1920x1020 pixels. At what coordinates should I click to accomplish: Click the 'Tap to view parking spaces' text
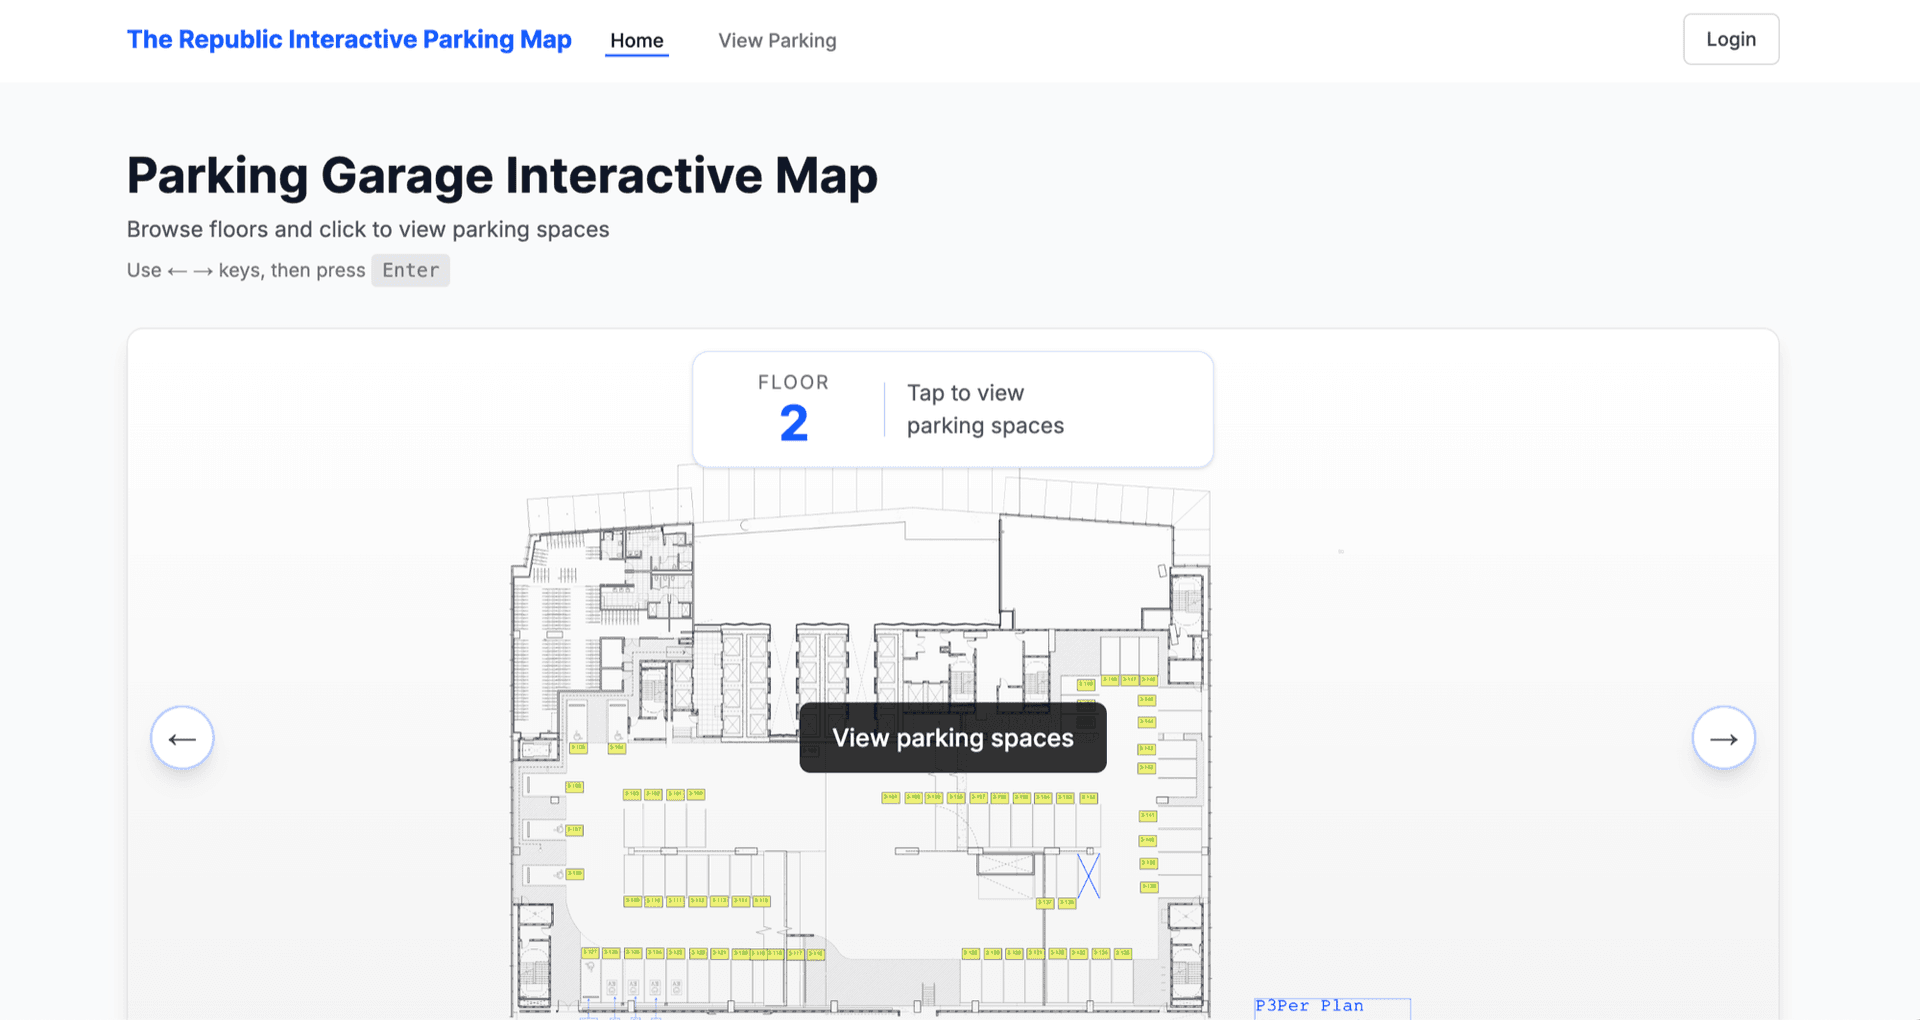click(x=985, y=409)
